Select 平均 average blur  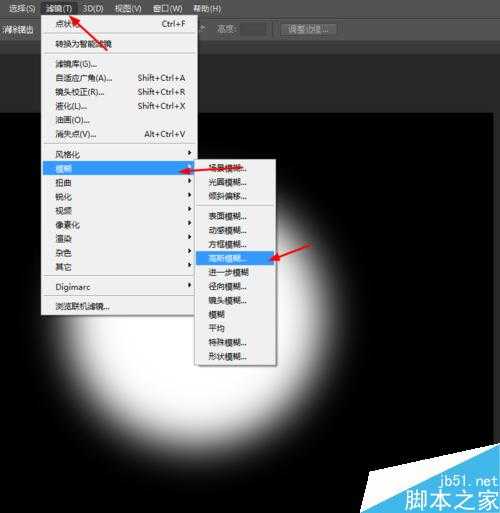point(235,328)
